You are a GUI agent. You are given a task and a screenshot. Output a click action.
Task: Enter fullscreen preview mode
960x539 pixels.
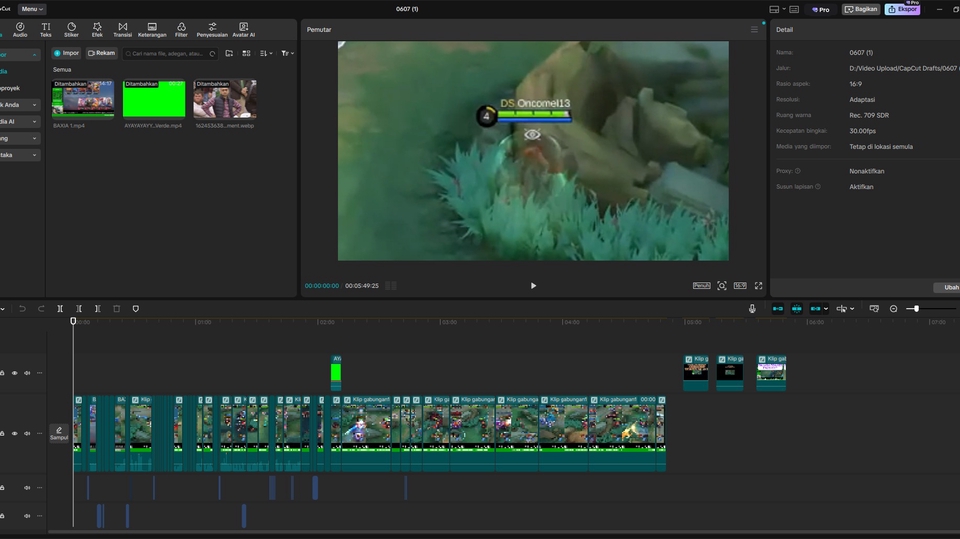click(x=759, y=285)
